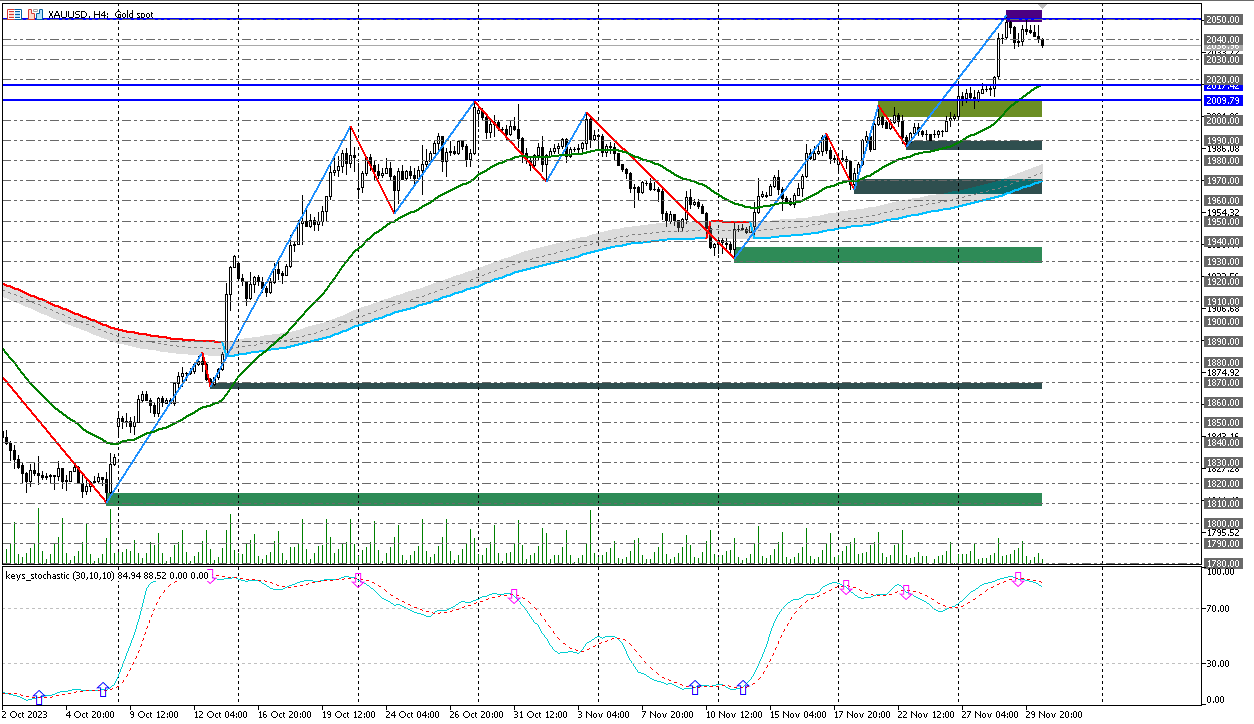Click the 1874.92 price scale value

(1223, 373)
